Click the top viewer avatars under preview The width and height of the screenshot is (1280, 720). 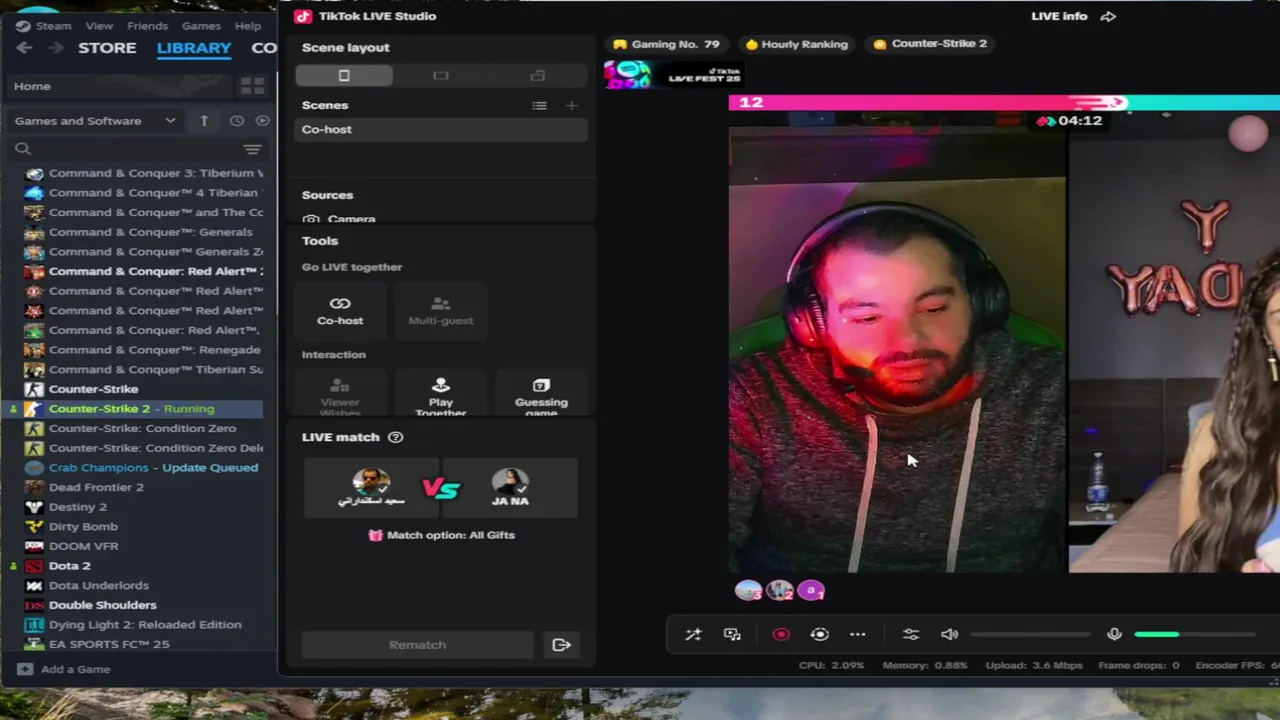point(780,591)
